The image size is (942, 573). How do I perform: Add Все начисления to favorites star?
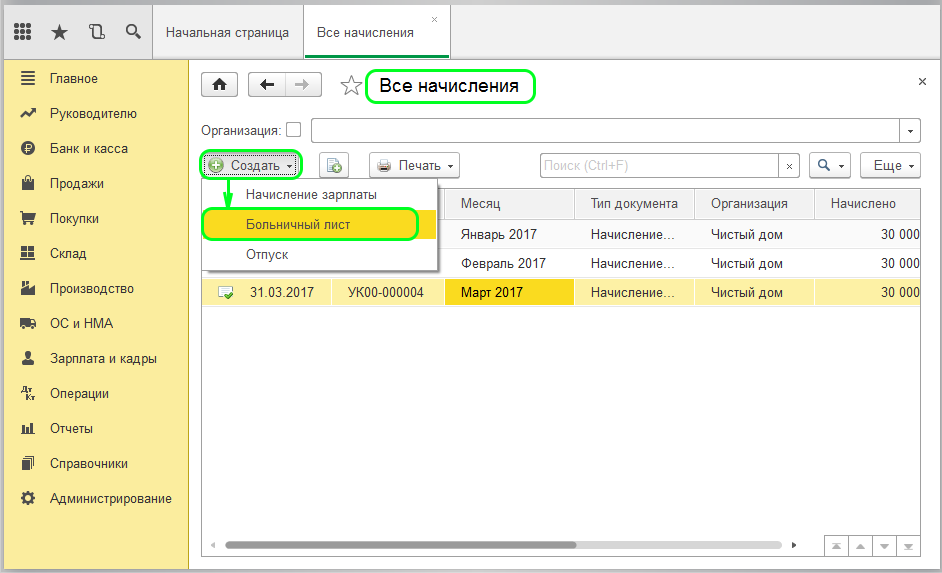[351, 87]
